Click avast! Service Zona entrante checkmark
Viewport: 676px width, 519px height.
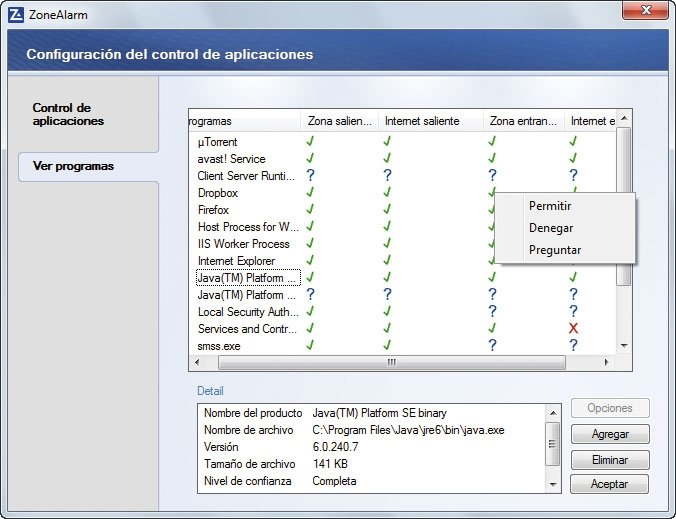(x=492, y=158)
